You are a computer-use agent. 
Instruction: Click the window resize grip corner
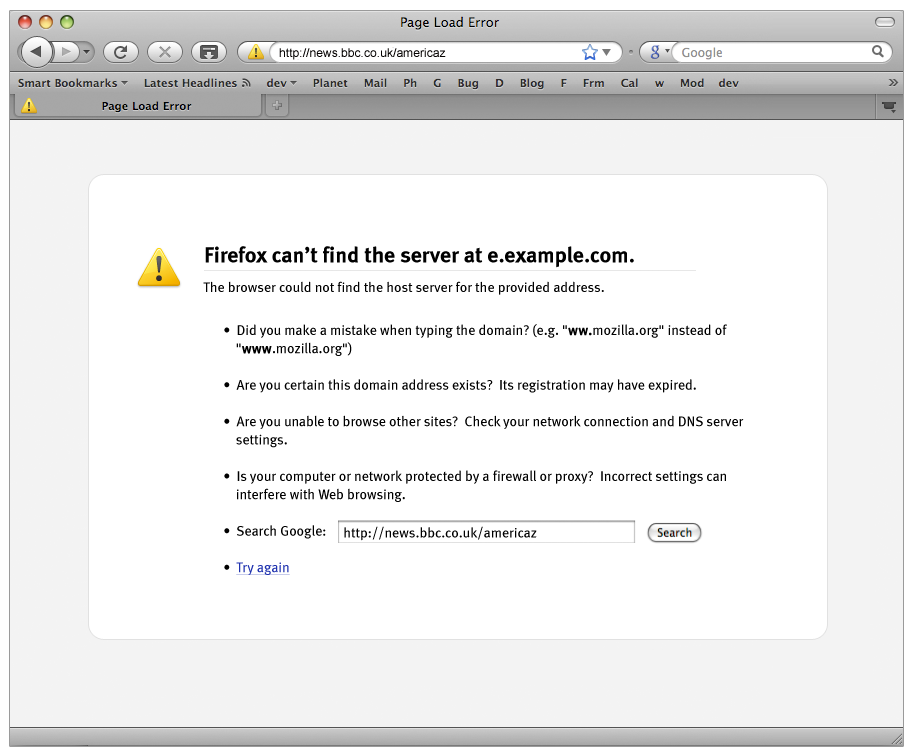[896, 738]
